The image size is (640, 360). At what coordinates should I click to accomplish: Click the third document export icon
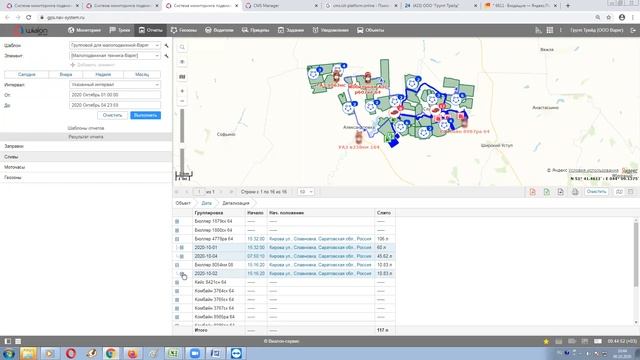561,192
